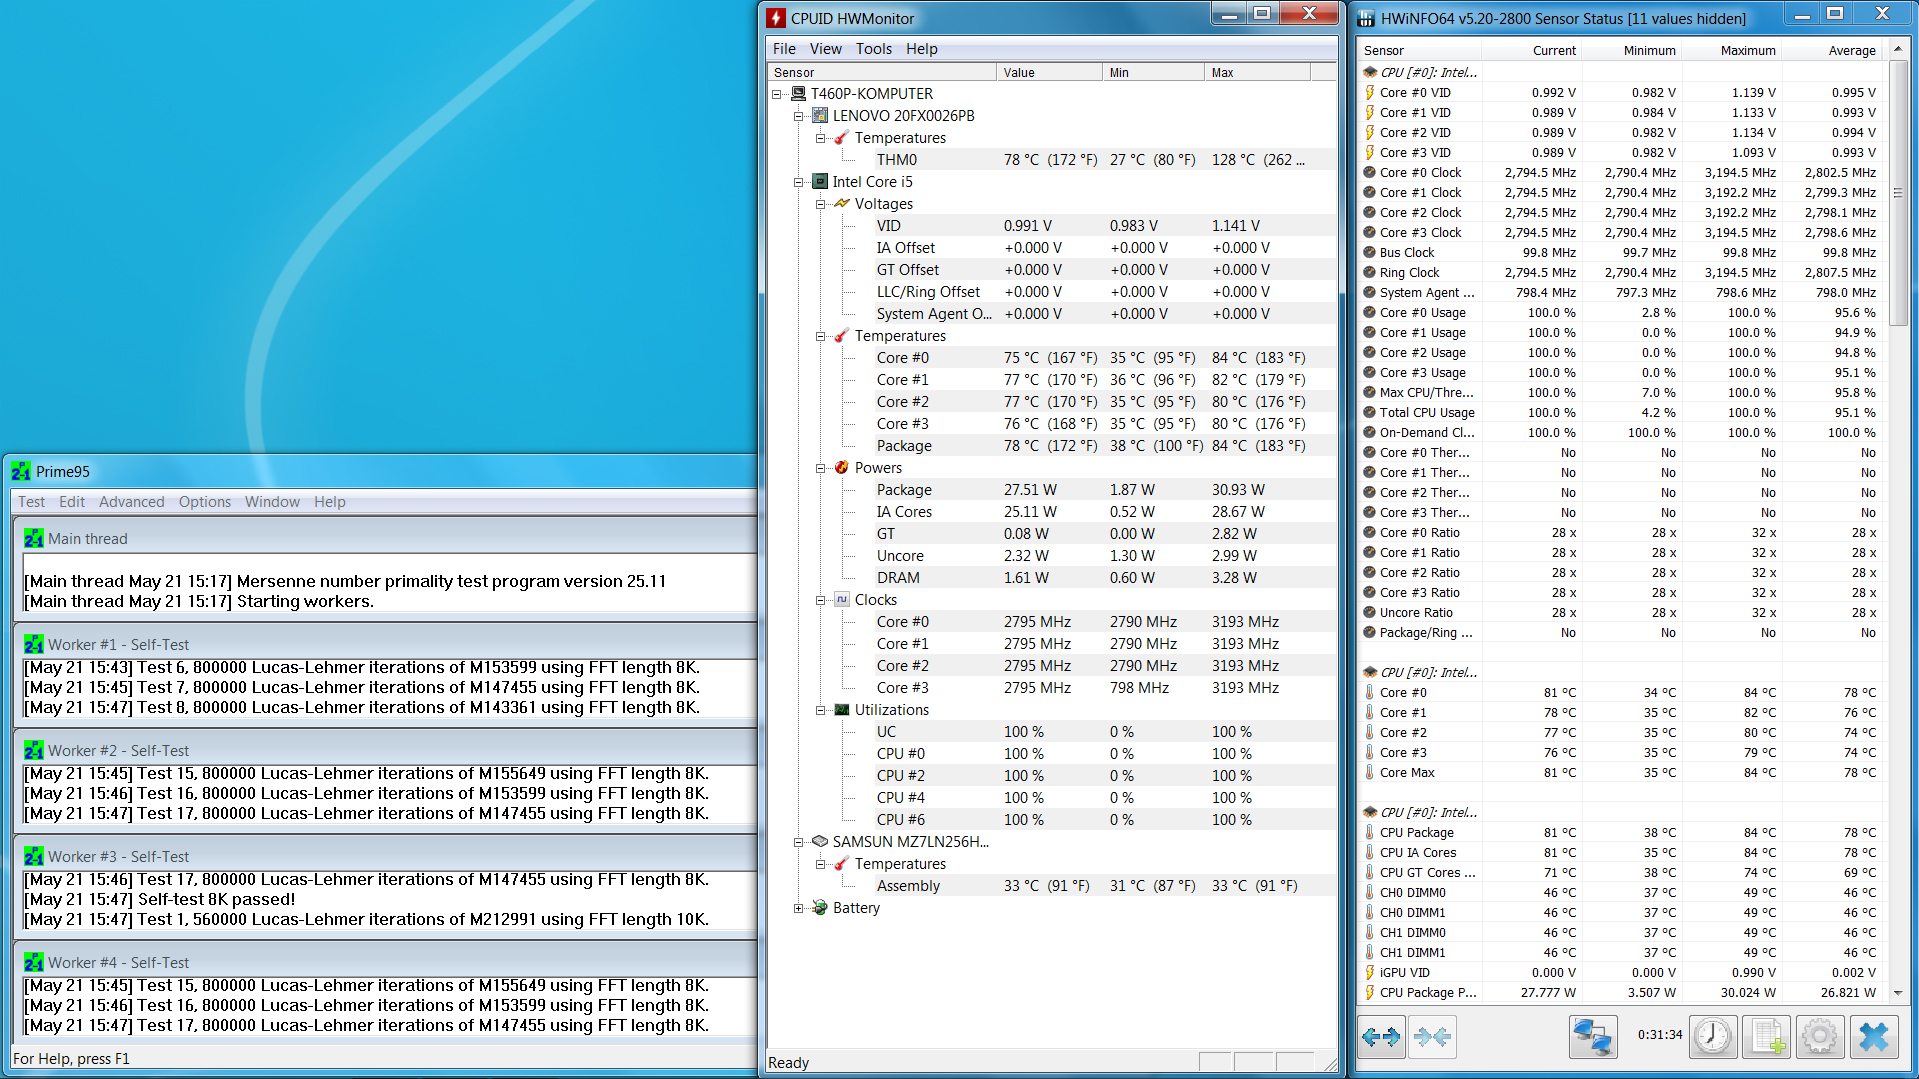This screenshot has height=1079, width=1919.
Task: Open Prime95 Test menu
Action: [31, 502]
